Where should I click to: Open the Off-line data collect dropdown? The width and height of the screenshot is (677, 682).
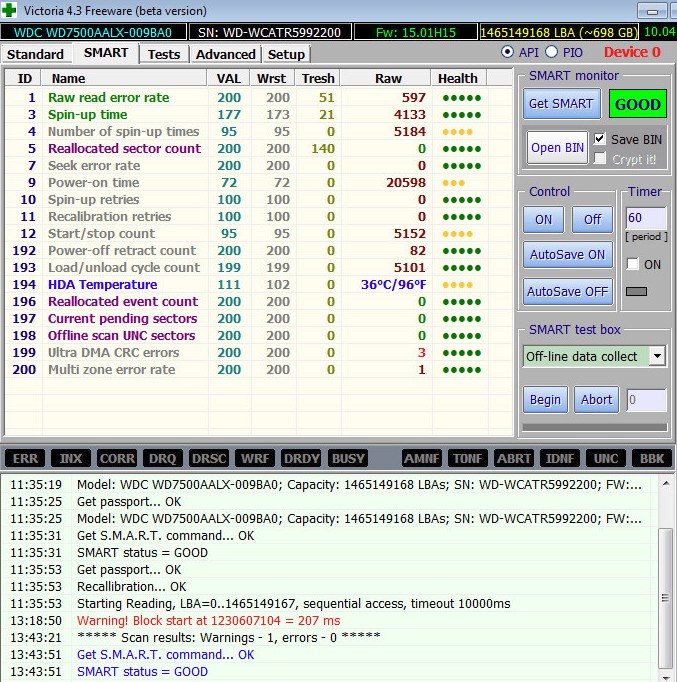point(656,356)
